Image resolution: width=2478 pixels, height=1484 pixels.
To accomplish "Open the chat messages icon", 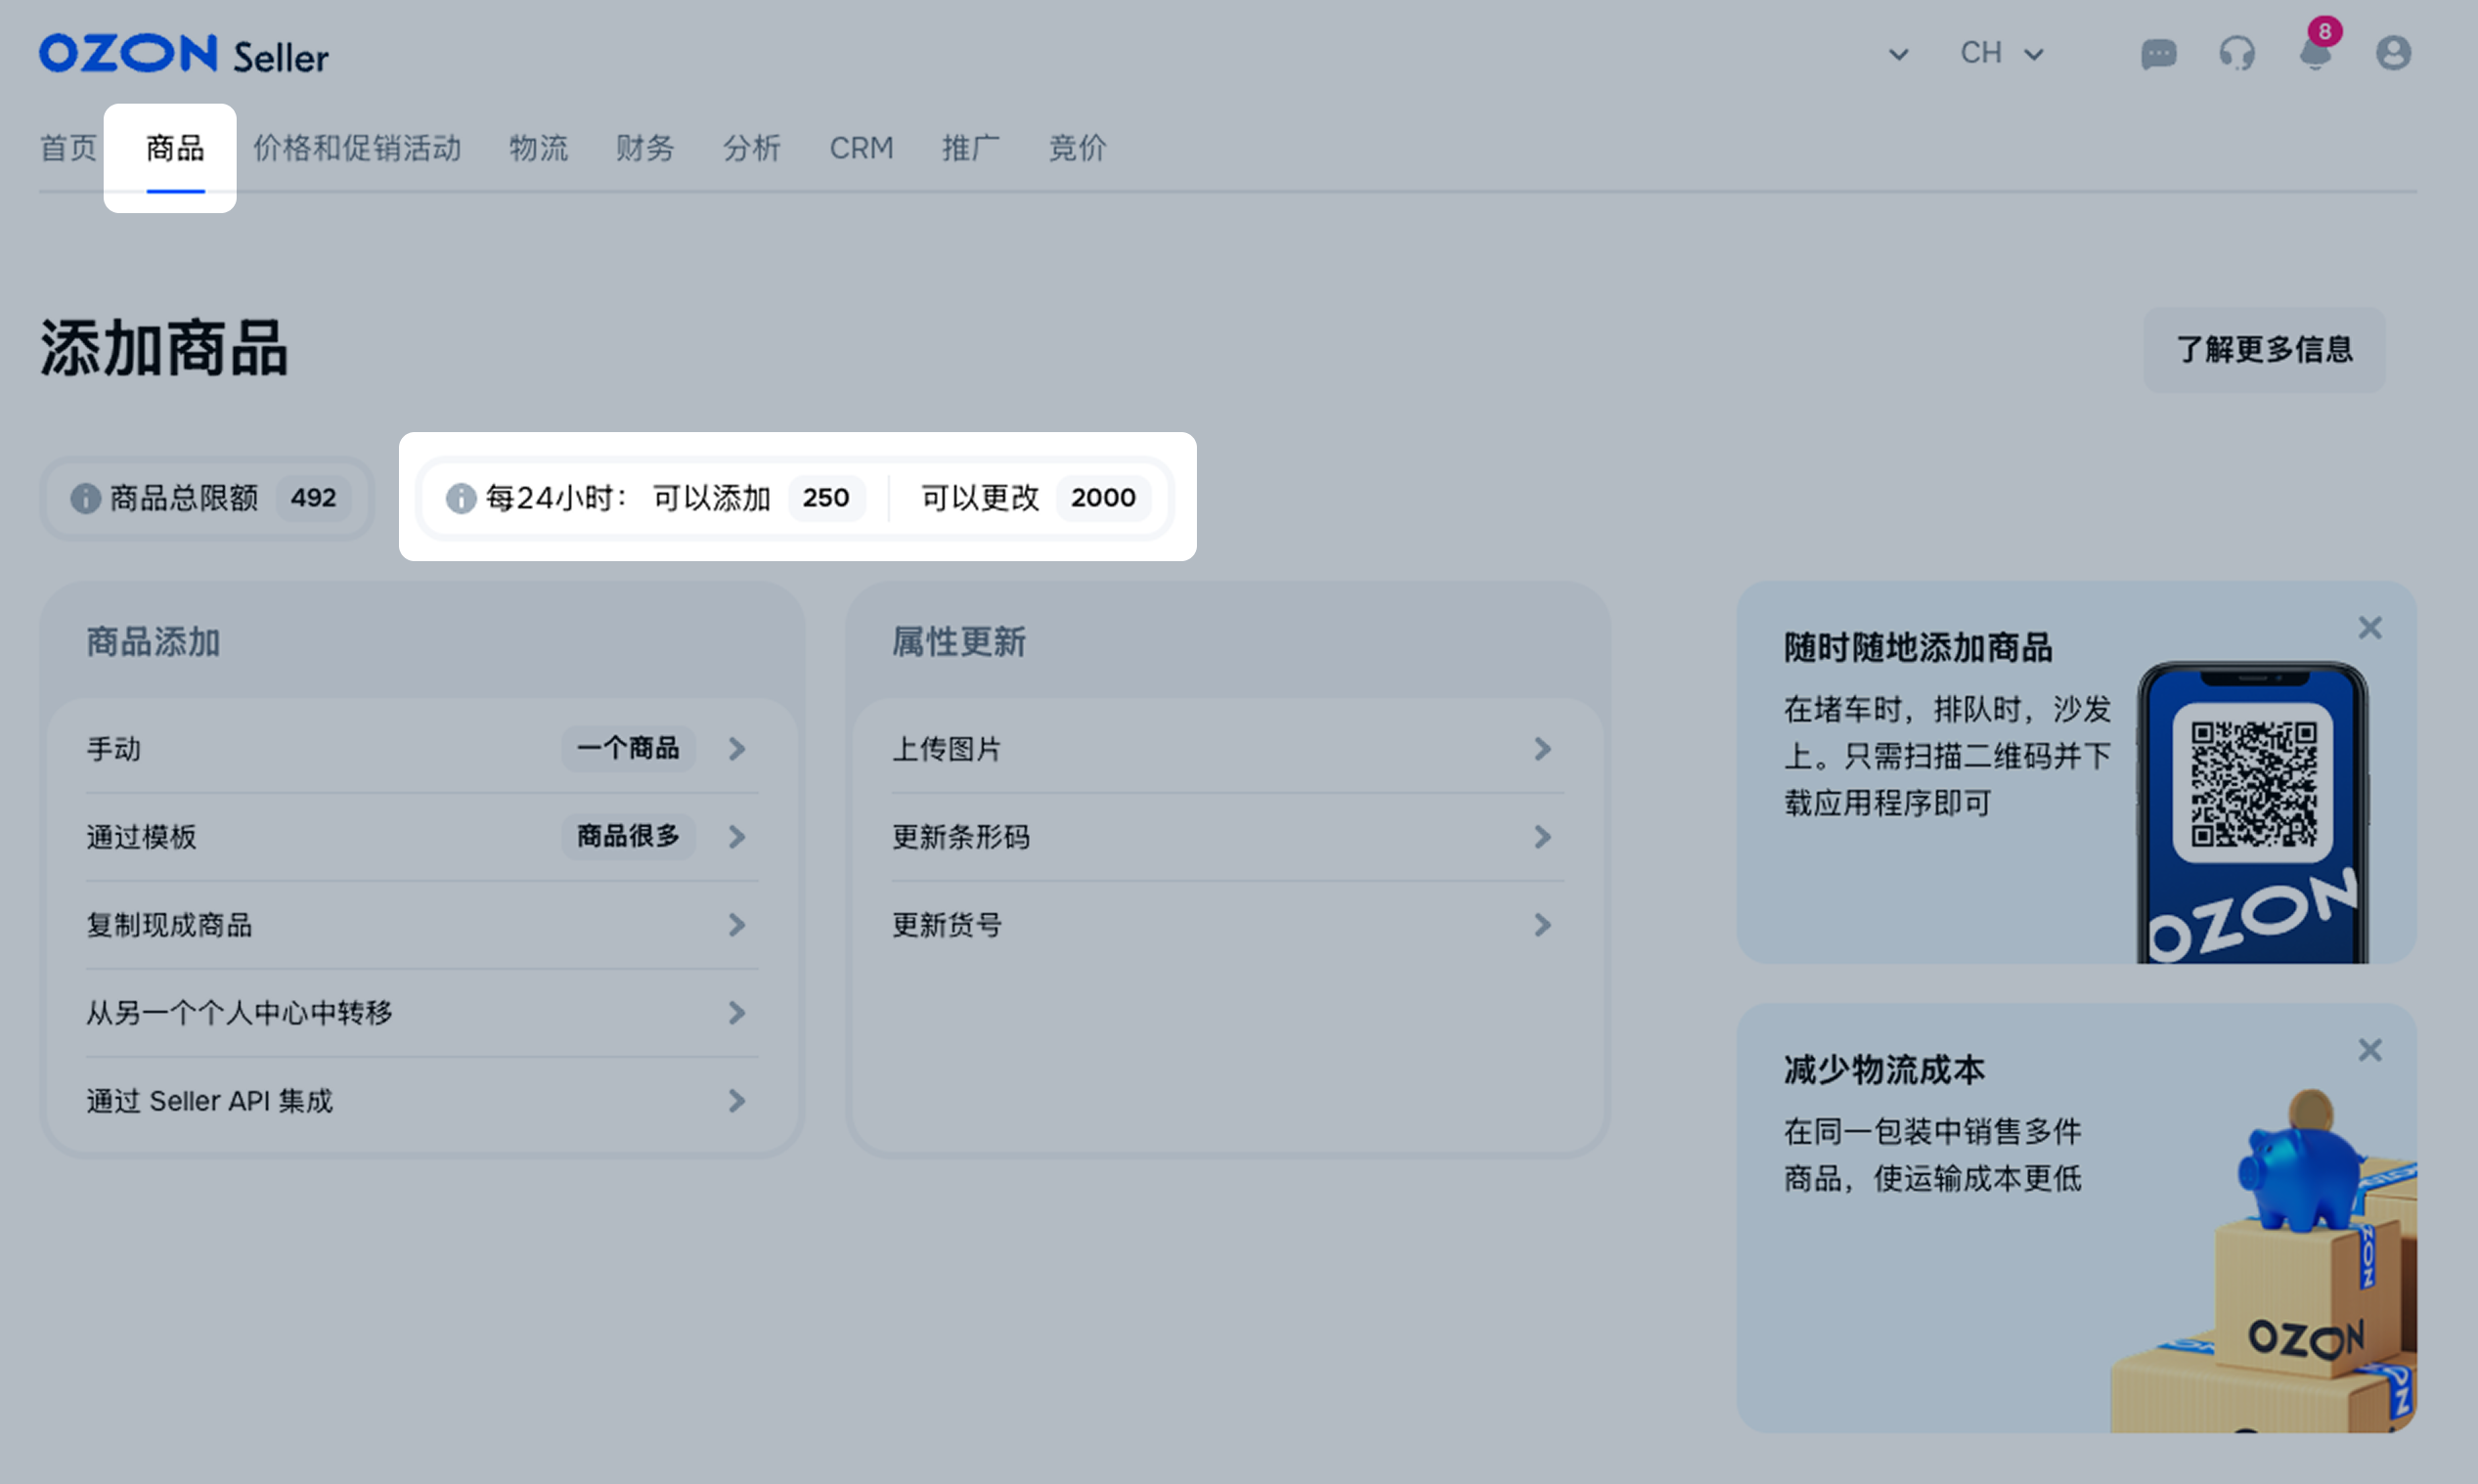I will click(x=2158, y=53).
